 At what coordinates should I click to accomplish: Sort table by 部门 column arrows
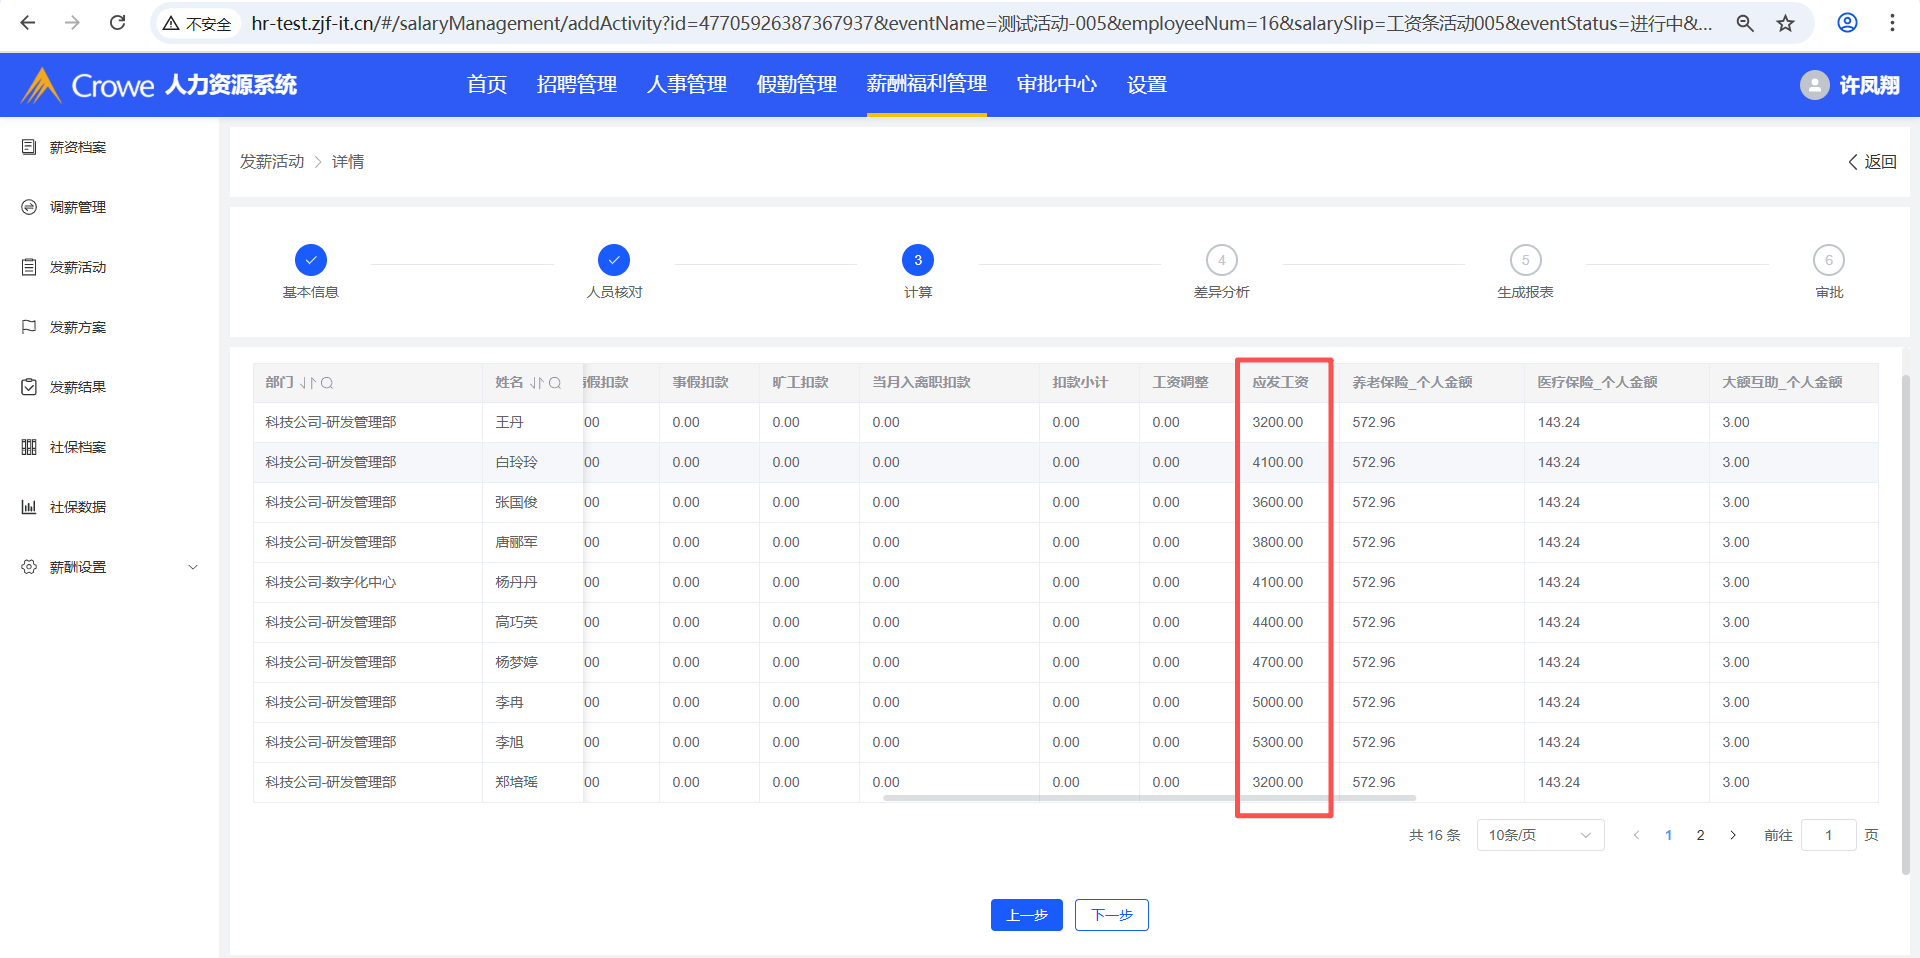(307, 383)
